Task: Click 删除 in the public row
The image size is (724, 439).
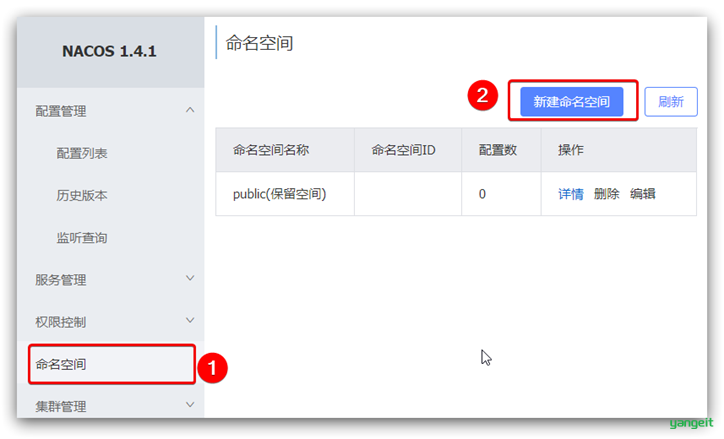Action: pos(606,194)
